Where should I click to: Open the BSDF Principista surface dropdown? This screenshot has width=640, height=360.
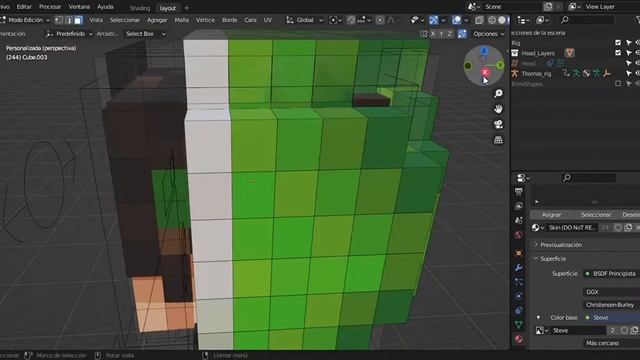(x=611, y=273)
